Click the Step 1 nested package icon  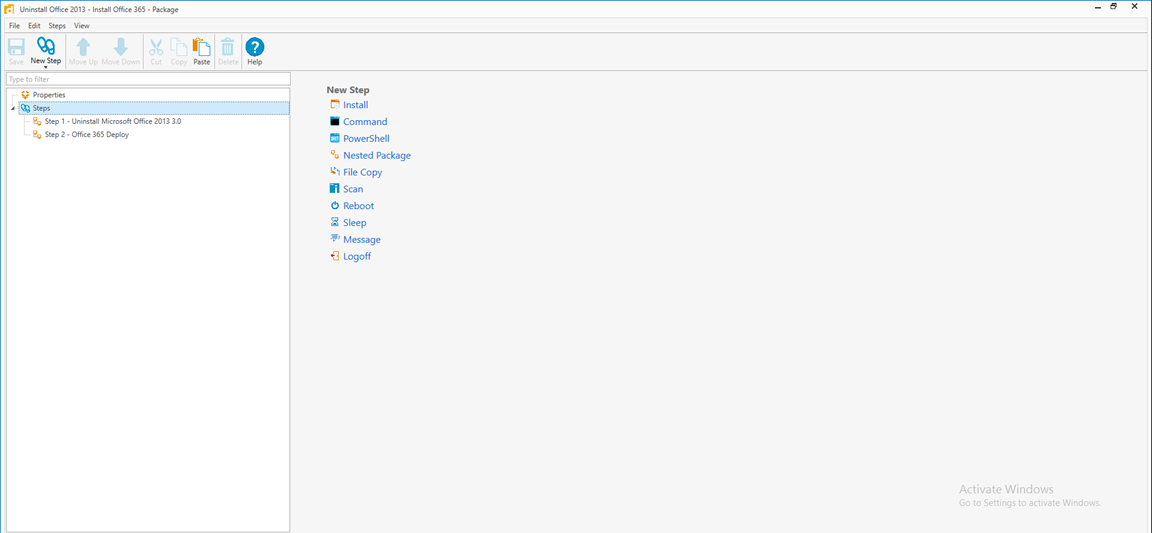[x=37, y=121]
